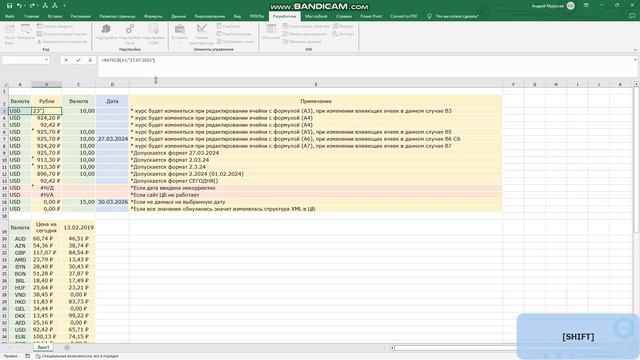Click cell containing date 27.03.2024
The width and height of the screenshot is (640, 360).
112,139
